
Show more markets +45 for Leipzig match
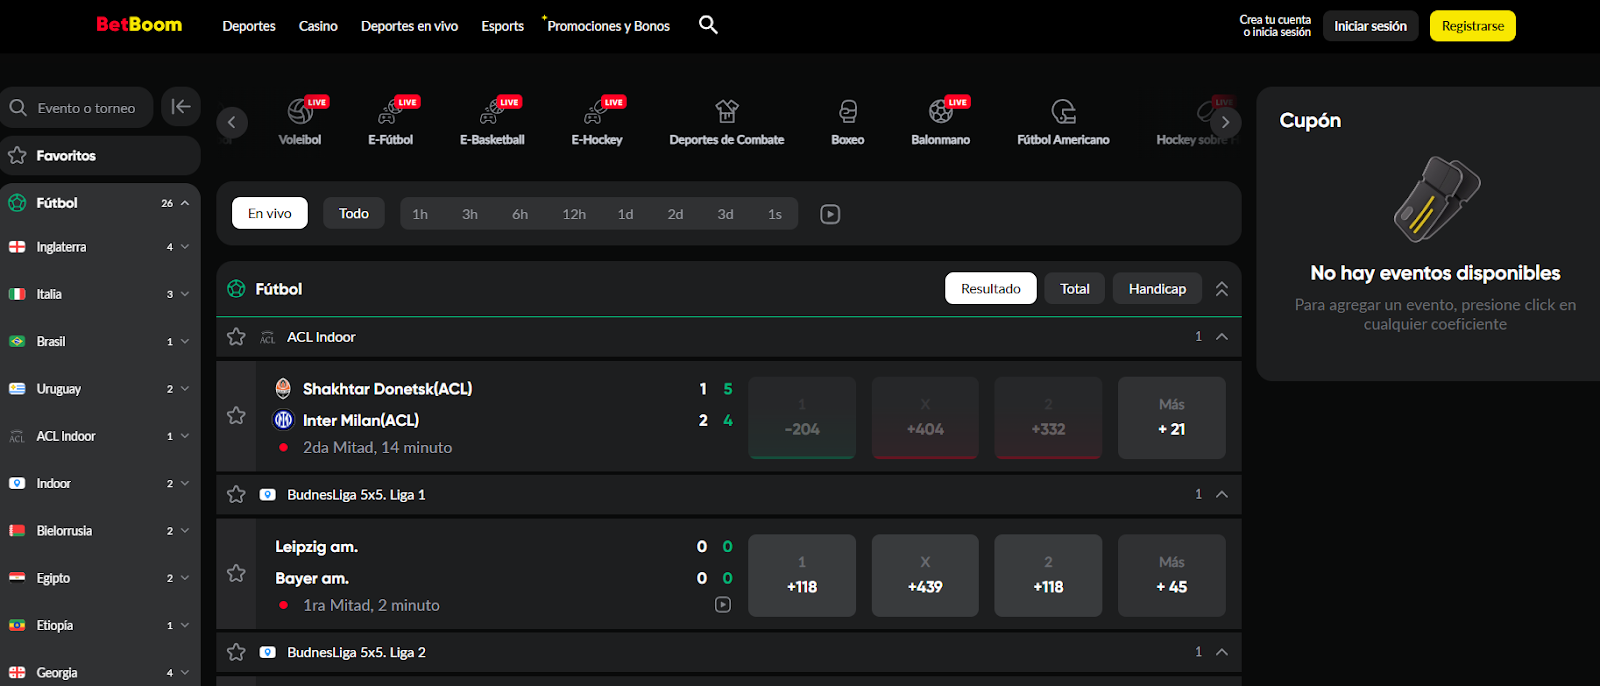(1172, 575)
